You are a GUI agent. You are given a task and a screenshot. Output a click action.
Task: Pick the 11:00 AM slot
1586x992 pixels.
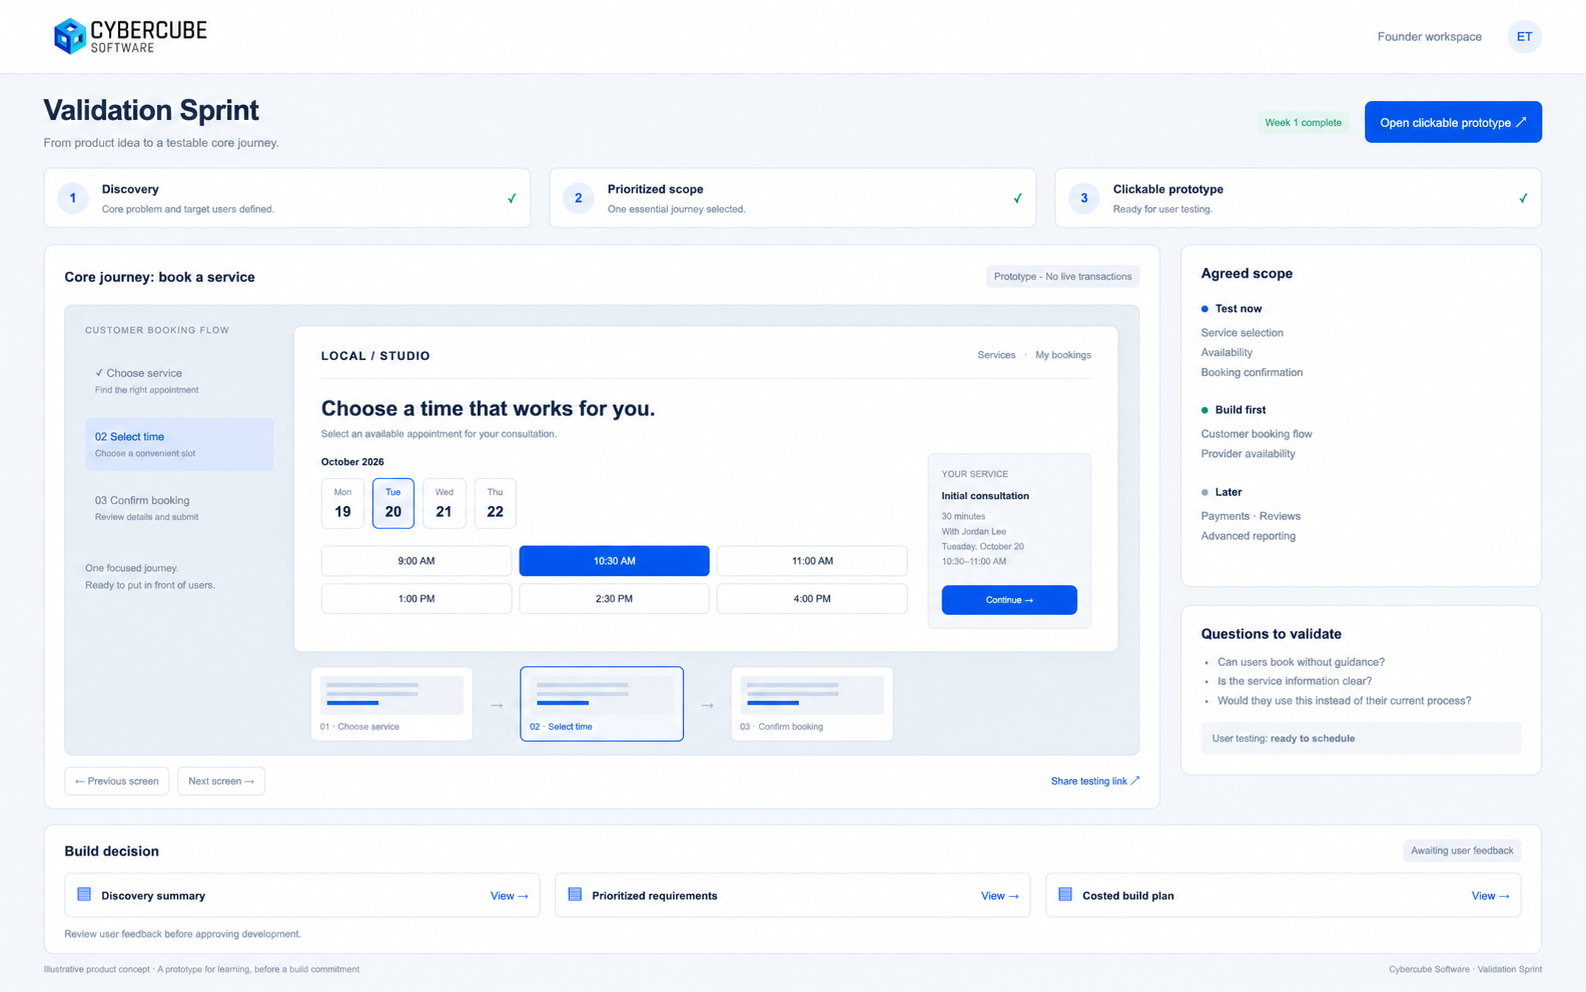(812, 561)
